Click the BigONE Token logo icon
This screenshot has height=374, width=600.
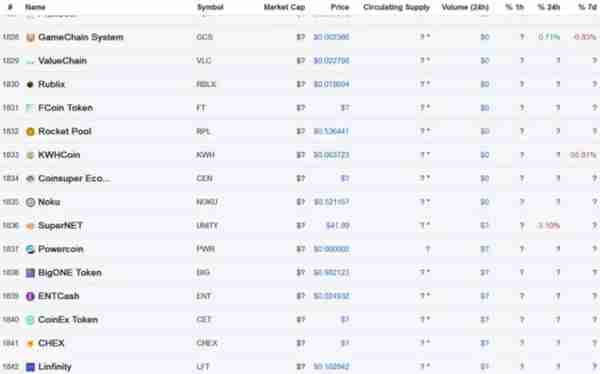click(x=30, y=273)
